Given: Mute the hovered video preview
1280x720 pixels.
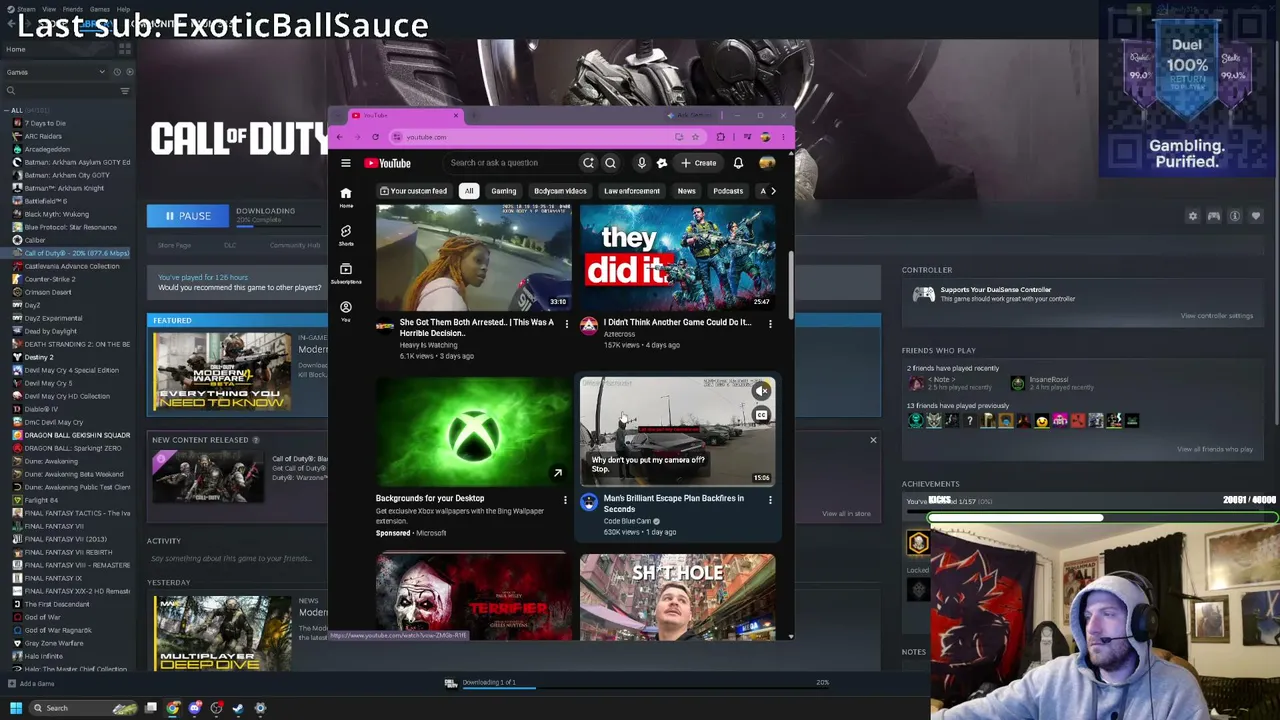Looking at the screenshot, I should point(762,391).
